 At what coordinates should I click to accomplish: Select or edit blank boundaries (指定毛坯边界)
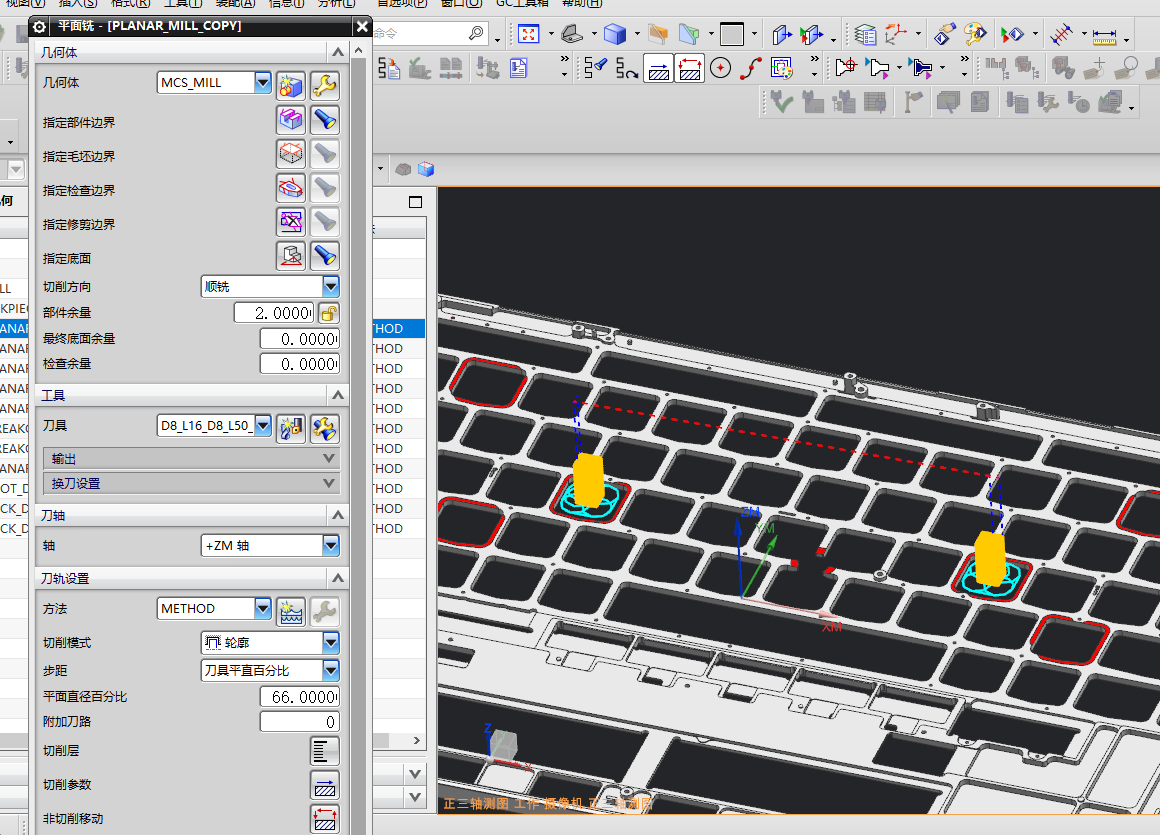291,154
